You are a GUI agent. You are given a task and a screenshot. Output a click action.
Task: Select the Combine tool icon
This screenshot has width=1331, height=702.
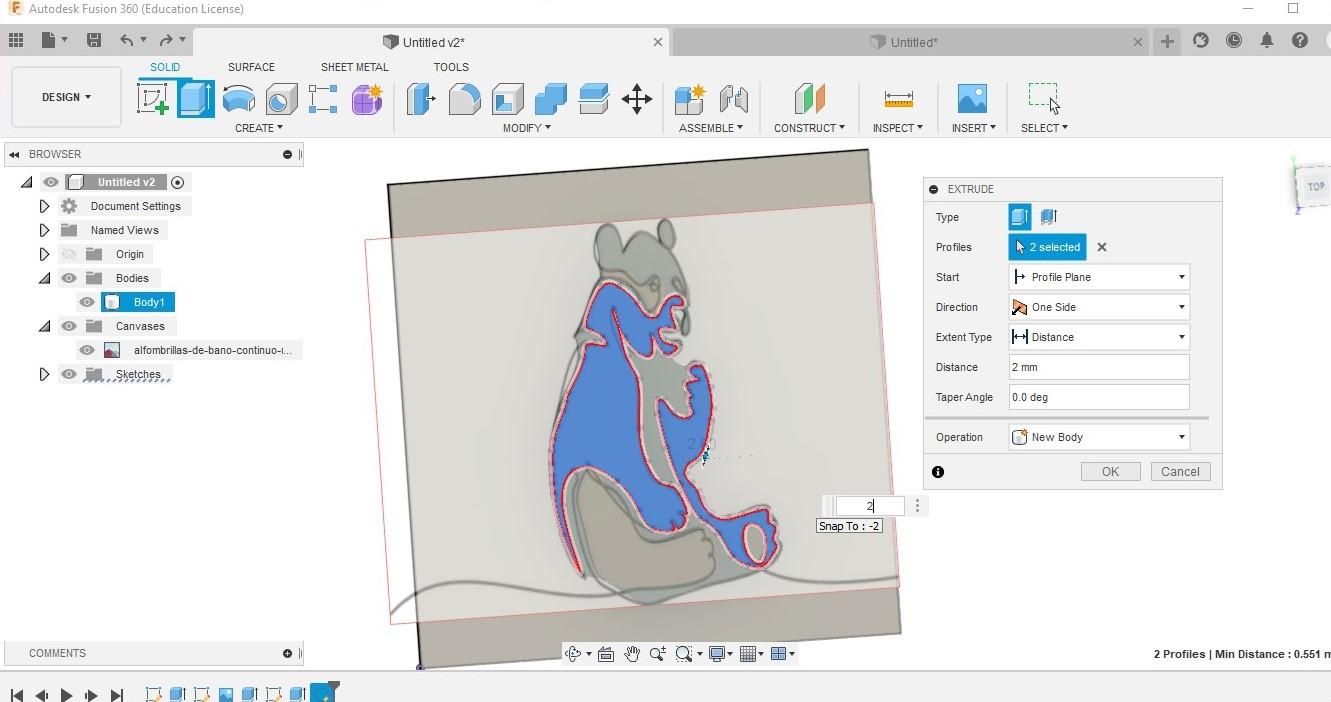click(550, 99)
